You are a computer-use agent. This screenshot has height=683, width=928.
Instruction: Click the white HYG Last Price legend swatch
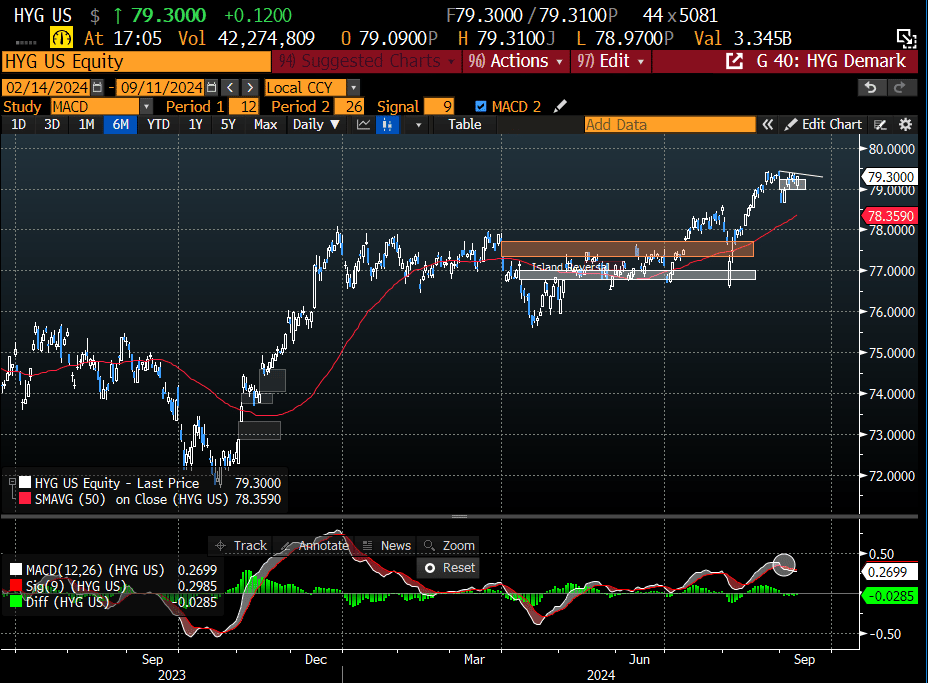(24, 483)
